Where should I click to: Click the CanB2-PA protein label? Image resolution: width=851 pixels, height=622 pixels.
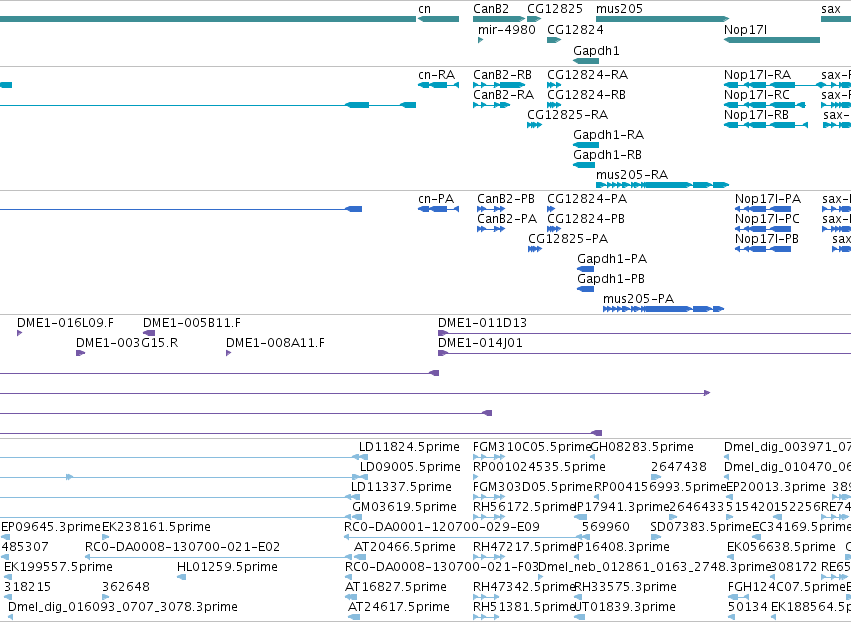tap(507, 219)
